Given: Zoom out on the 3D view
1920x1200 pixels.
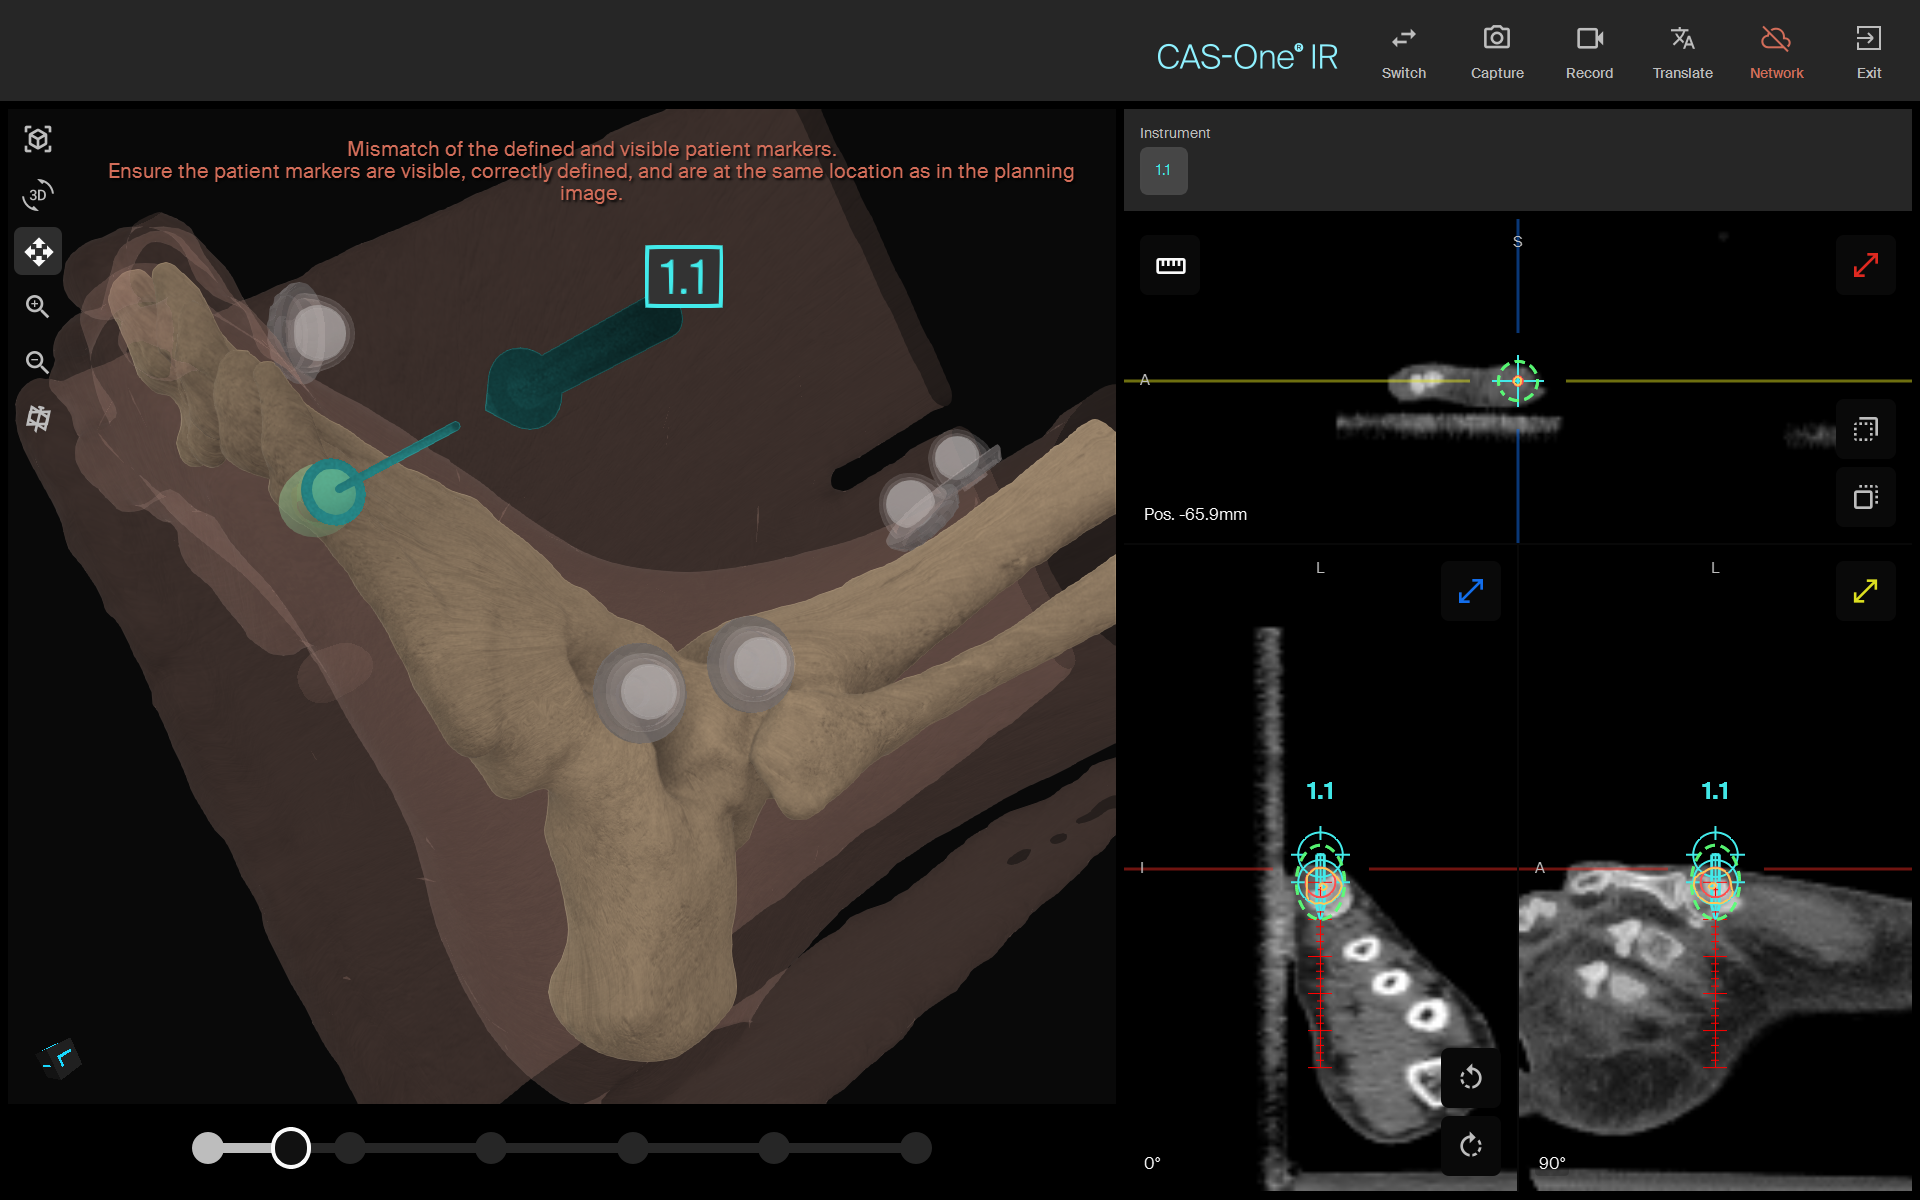Looking at the screenshot, I should 38,362.
